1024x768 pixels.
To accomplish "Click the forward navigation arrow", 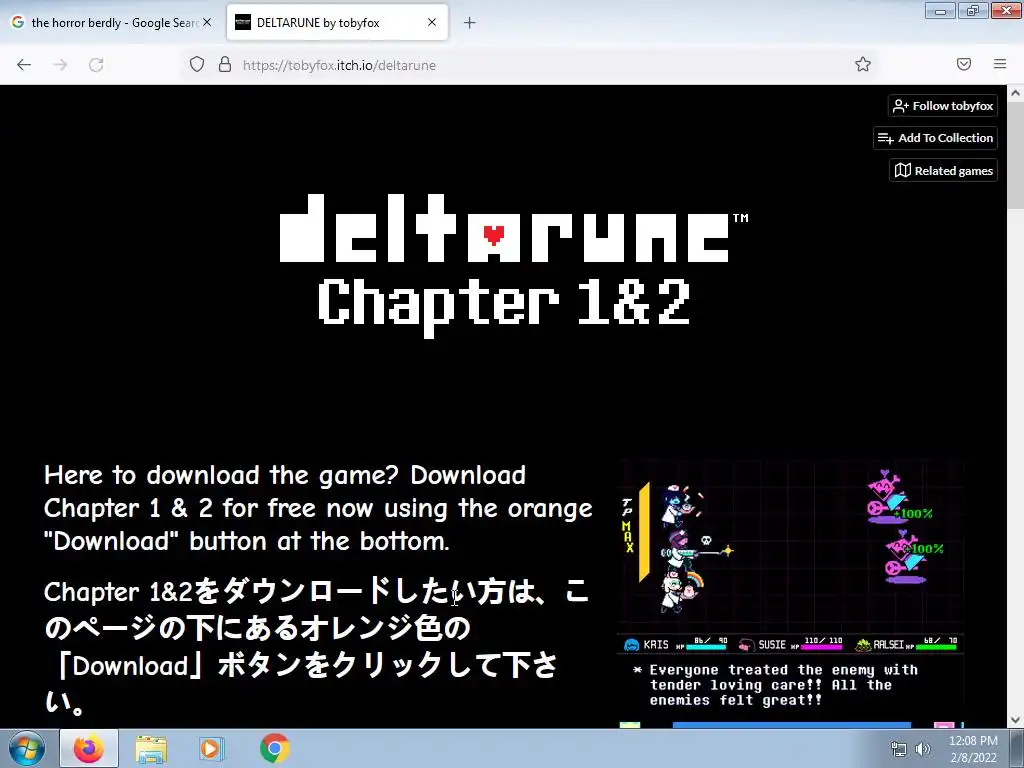I will click(60, 65).
